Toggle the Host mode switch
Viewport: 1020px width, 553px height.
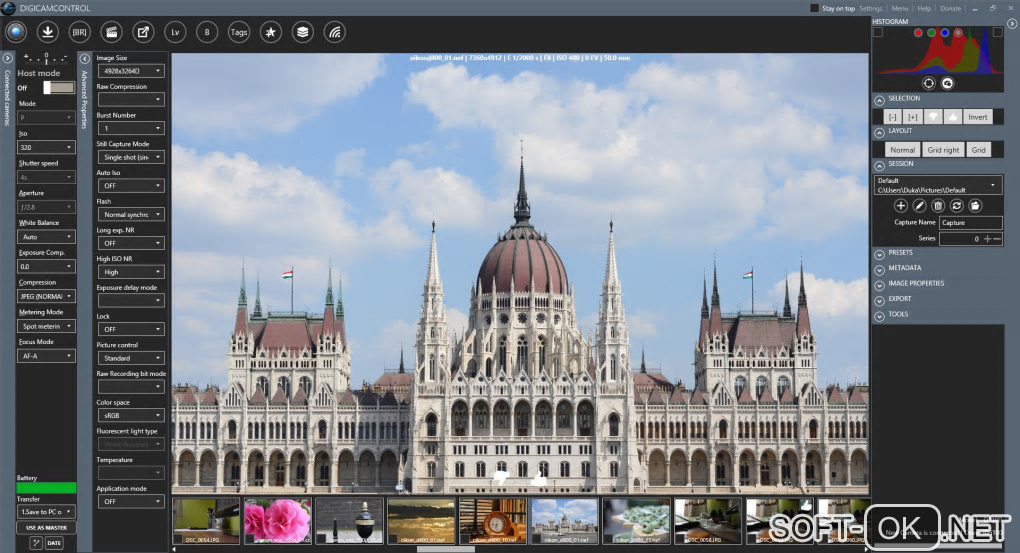(59, 87)
